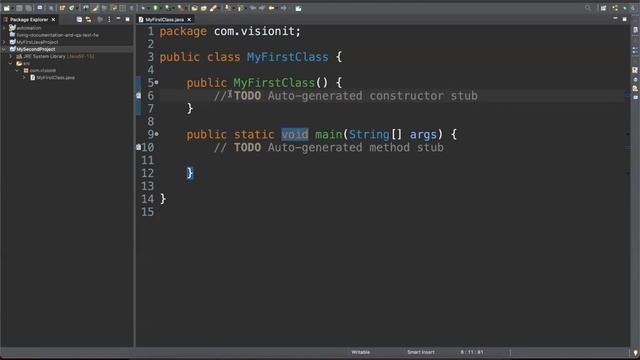Expand the automation project node
The height and width of the screenshot is (360, 640).
(4, 28)
